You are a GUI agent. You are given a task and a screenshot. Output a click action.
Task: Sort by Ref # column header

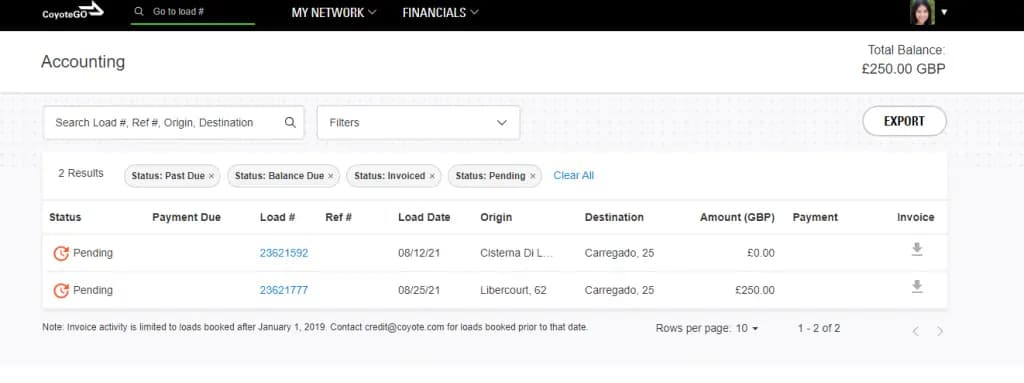(x=338, y=217)
